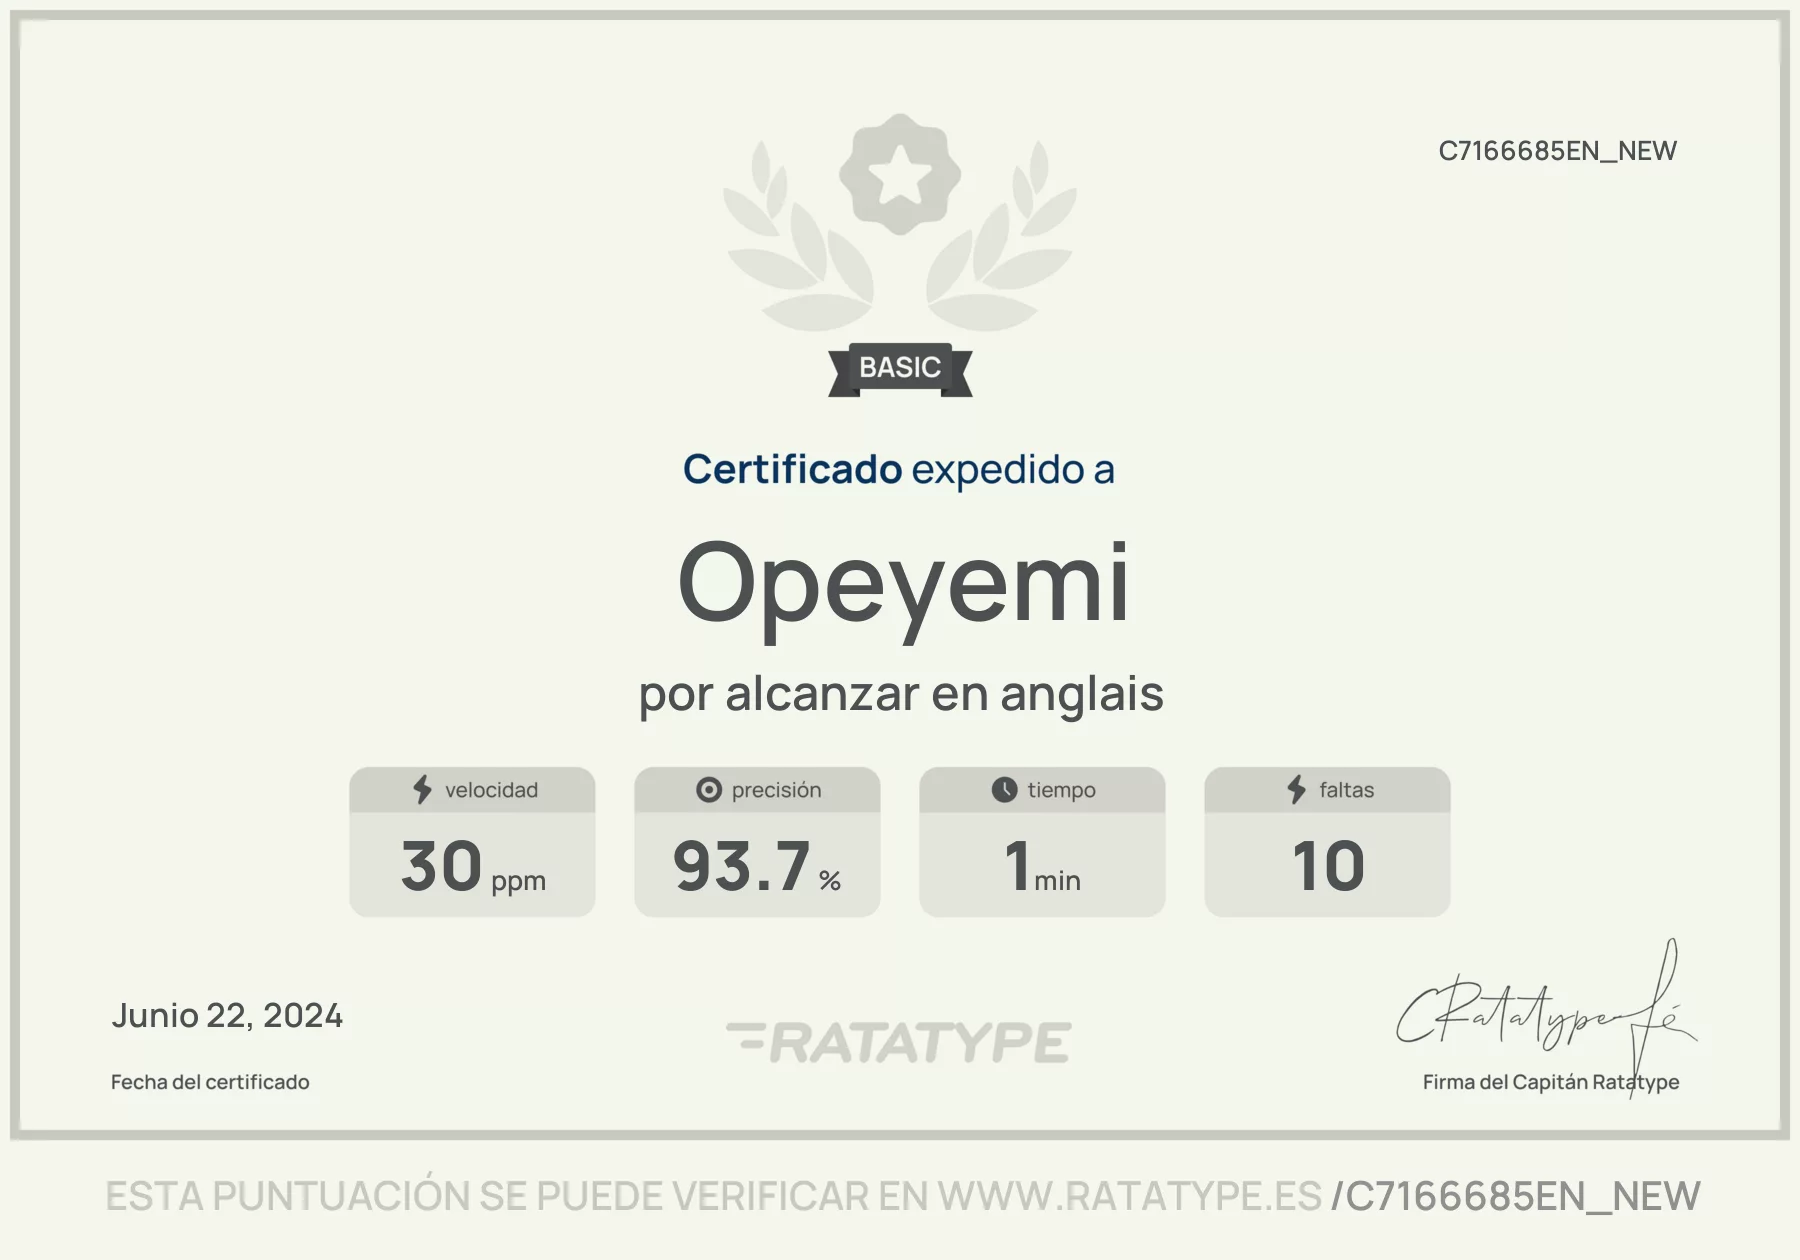Viewport: 1800px width, 1260px height.
Task: Click the star badge medal icon
Action: [x=900, y=174]
